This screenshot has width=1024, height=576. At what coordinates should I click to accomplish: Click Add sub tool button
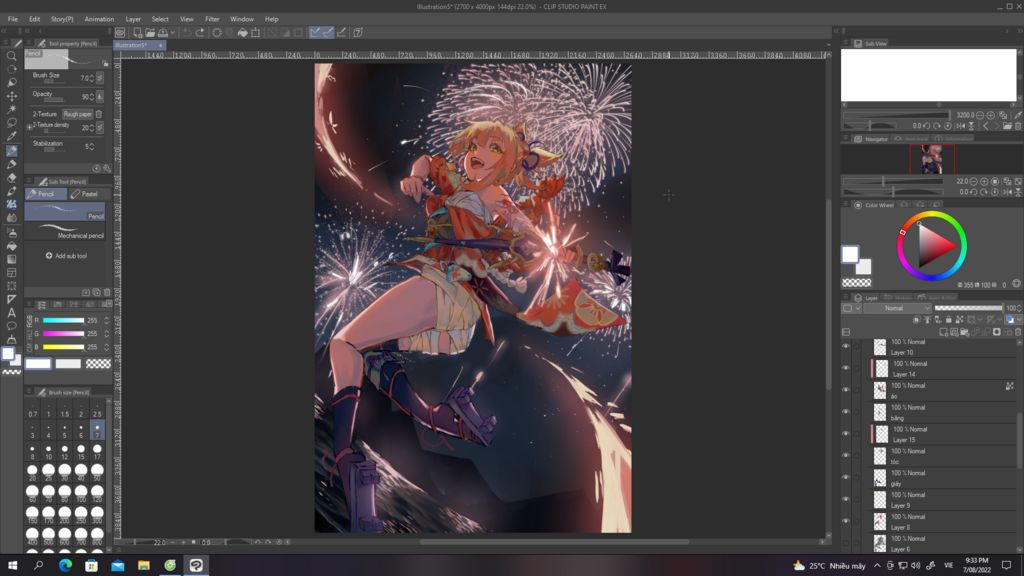(x=66, y=256)
